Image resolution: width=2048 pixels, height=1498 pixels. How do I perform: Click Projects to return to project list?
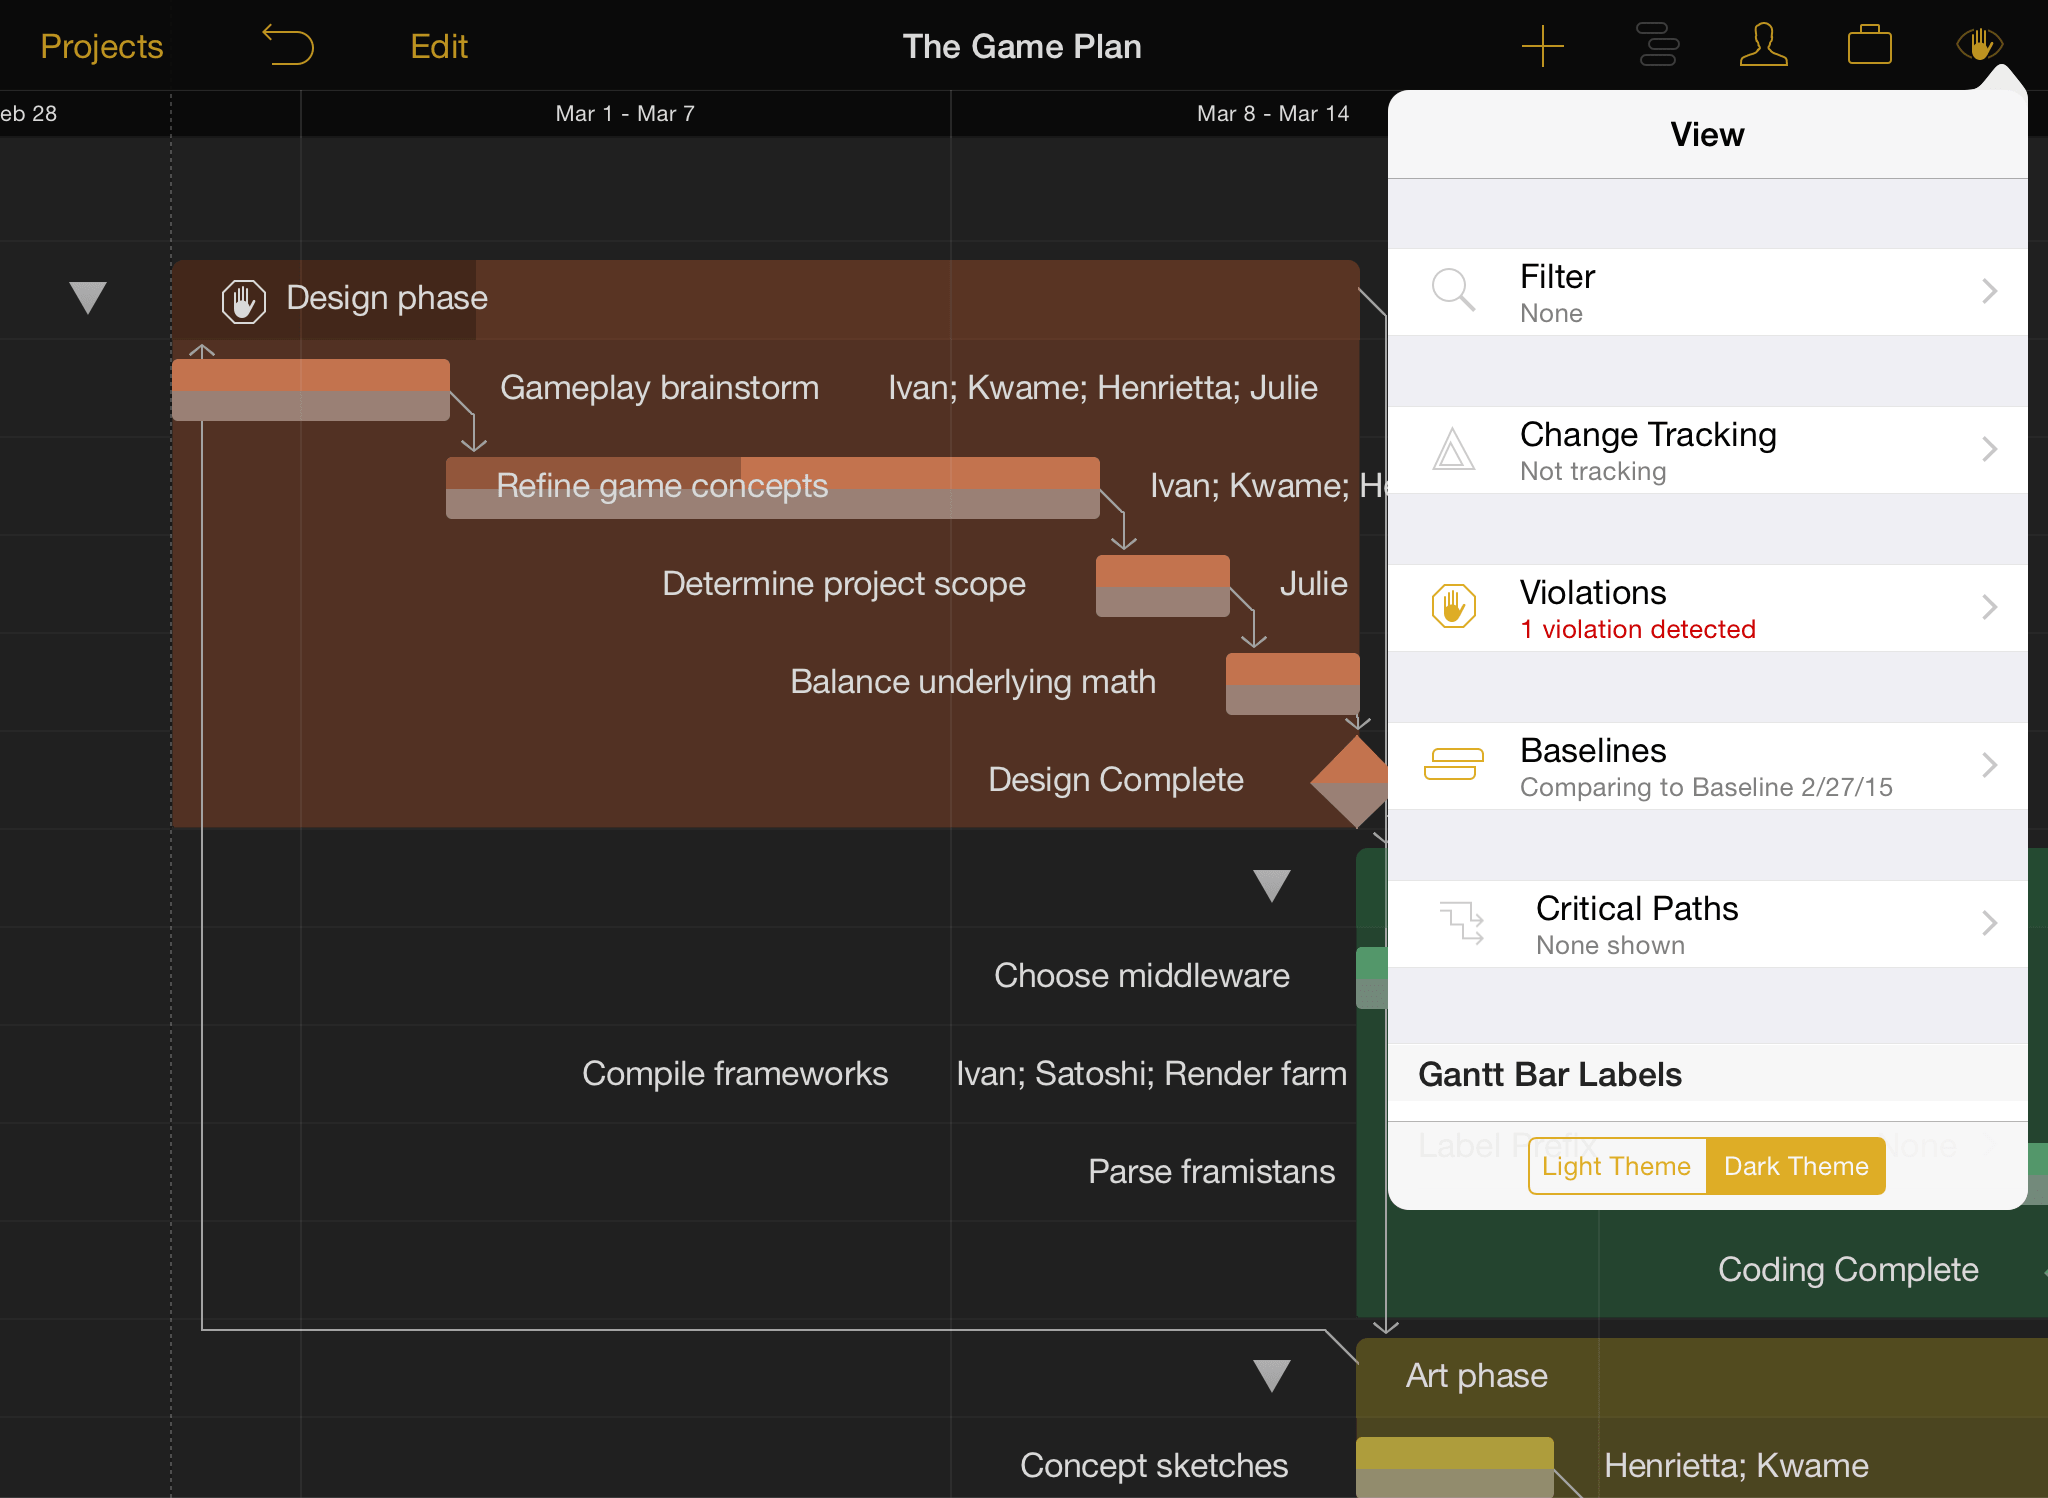pos(100,43)
